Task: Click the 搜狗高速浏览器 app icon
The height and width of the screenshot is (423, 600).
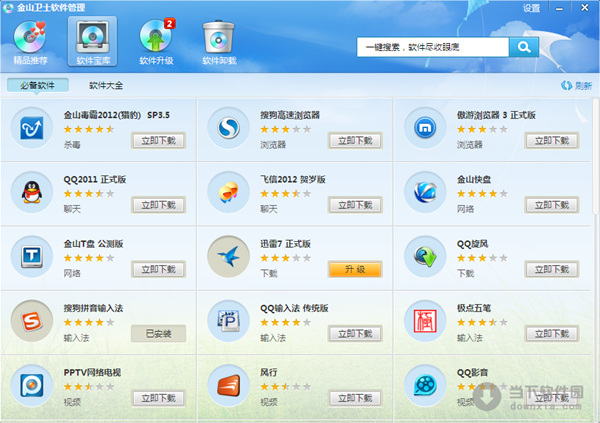Action: tap(228, 128)
